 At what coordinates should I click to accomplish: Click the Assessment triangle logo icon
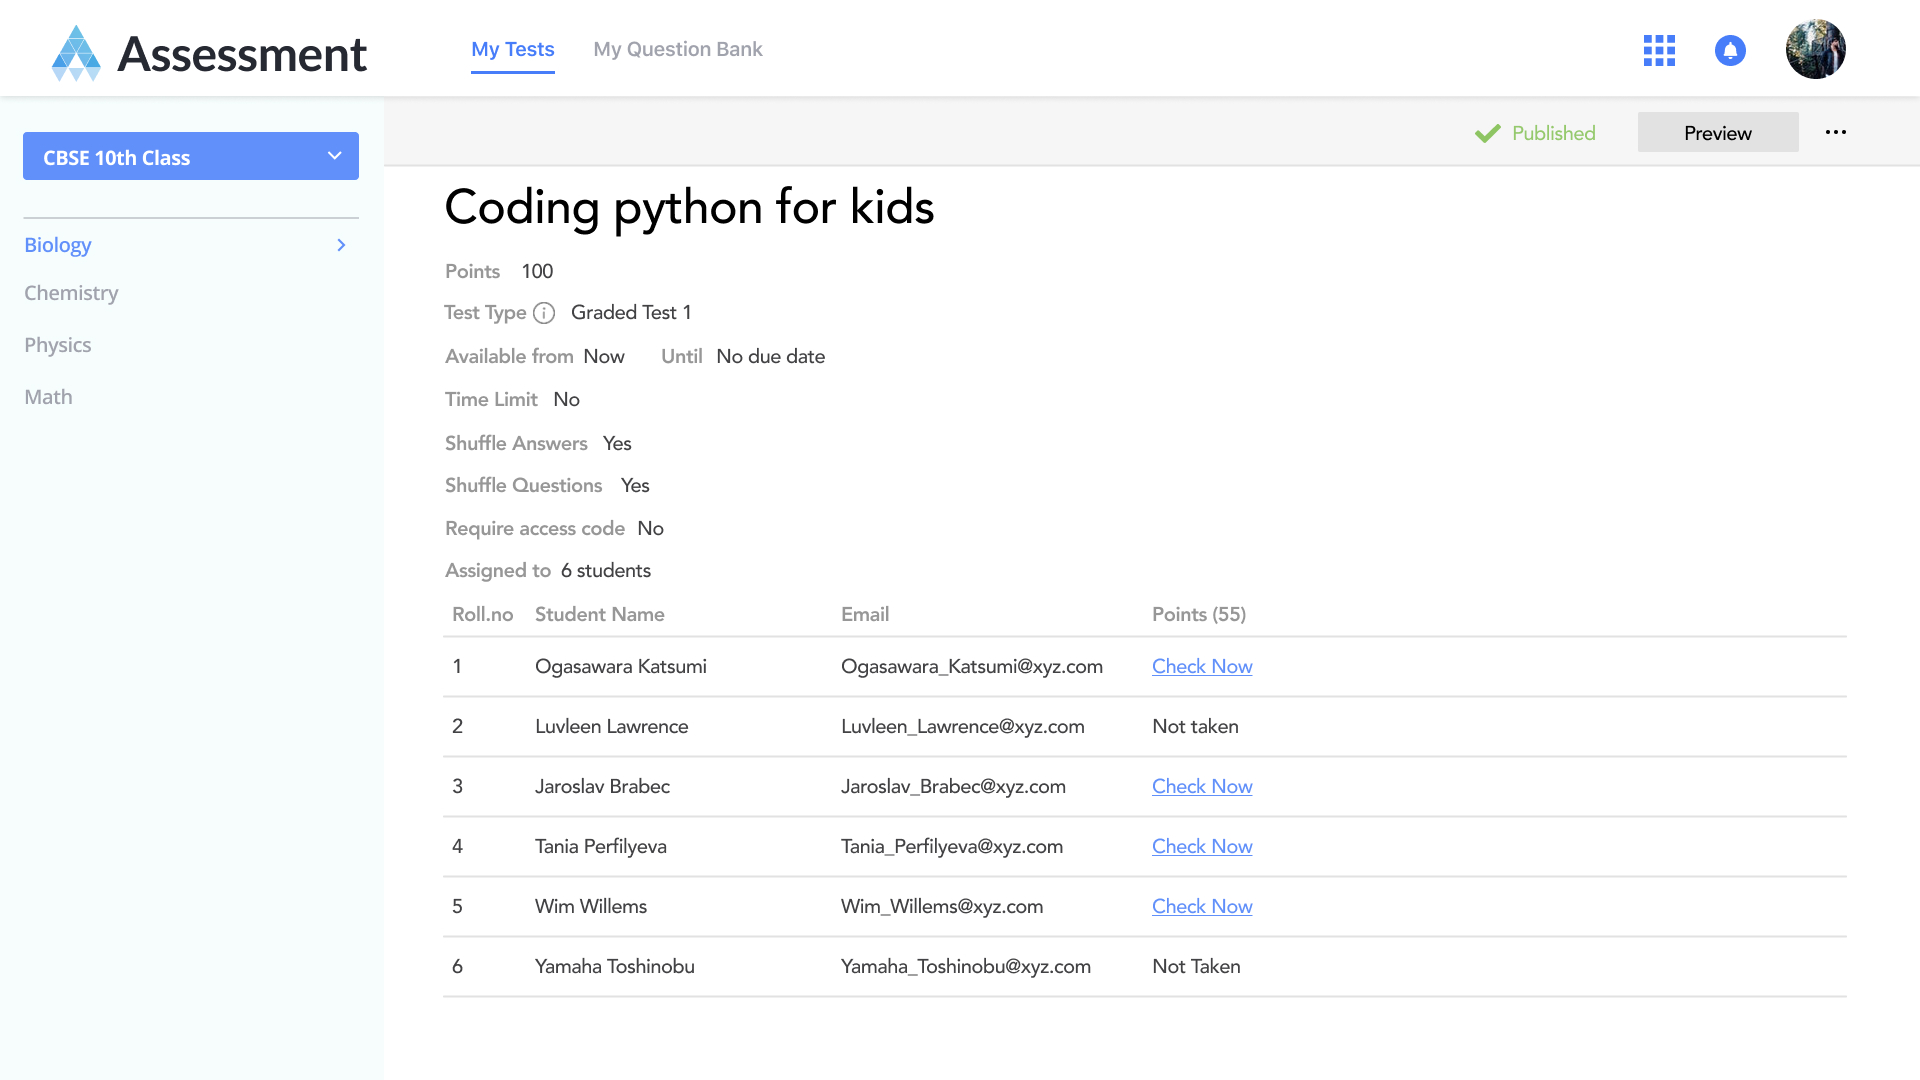tap(76, 53)
